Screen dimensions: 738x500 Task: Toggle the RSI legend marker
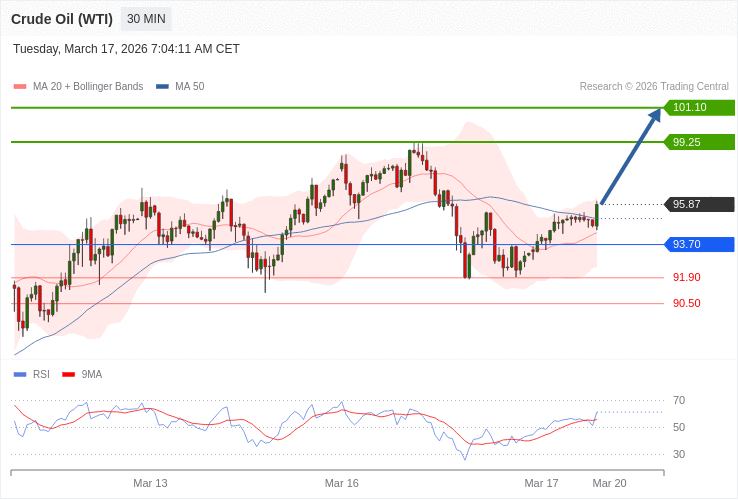pos(20,375)
